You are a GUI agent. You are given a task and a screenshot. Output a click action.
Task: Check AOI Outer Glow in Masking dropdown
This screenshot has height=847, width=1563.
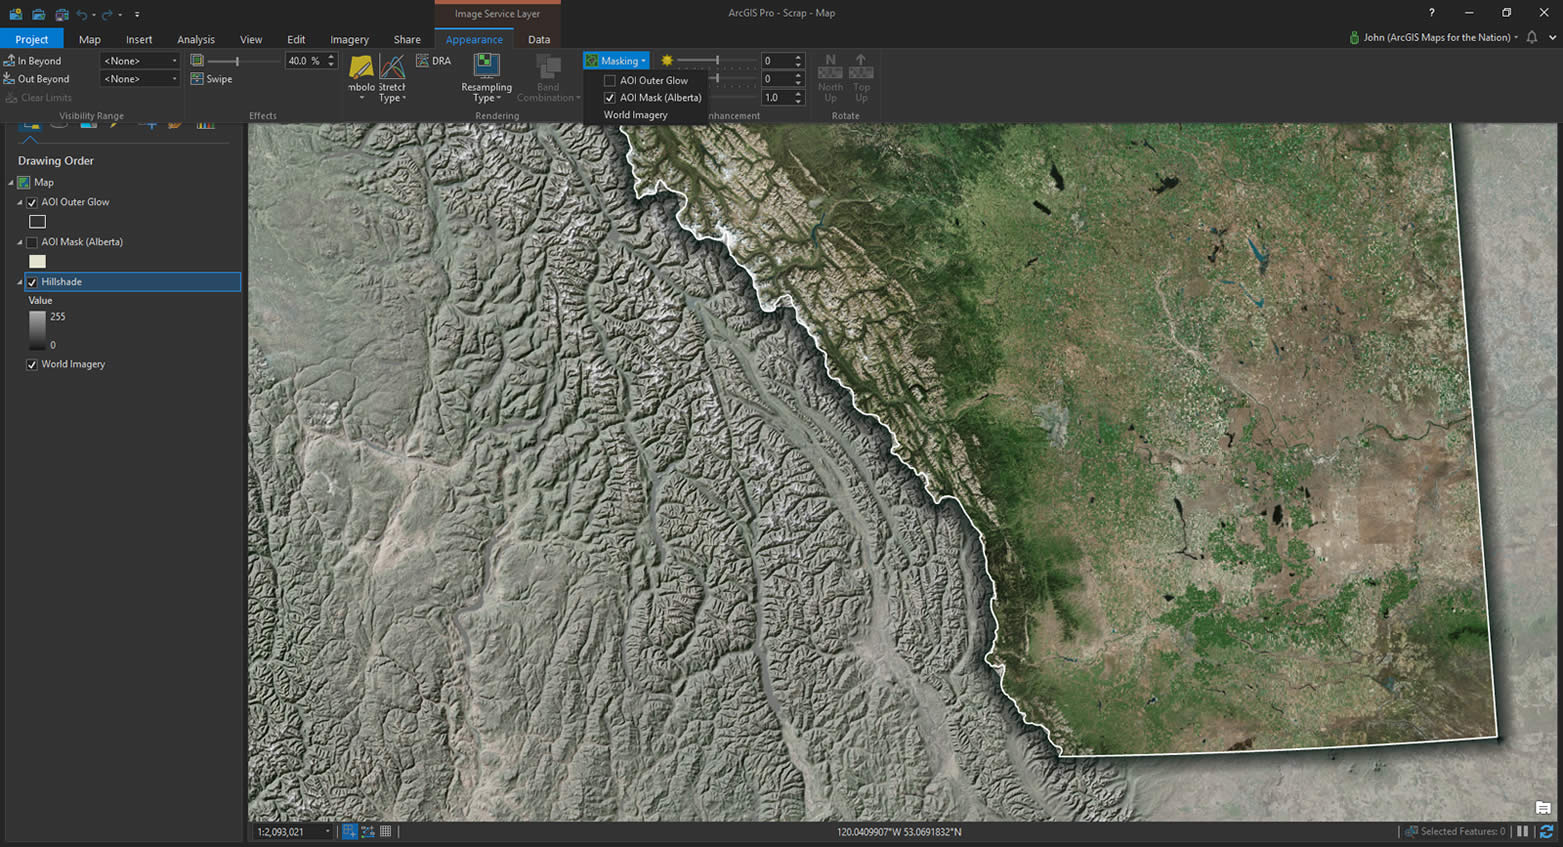pos(610,81)
